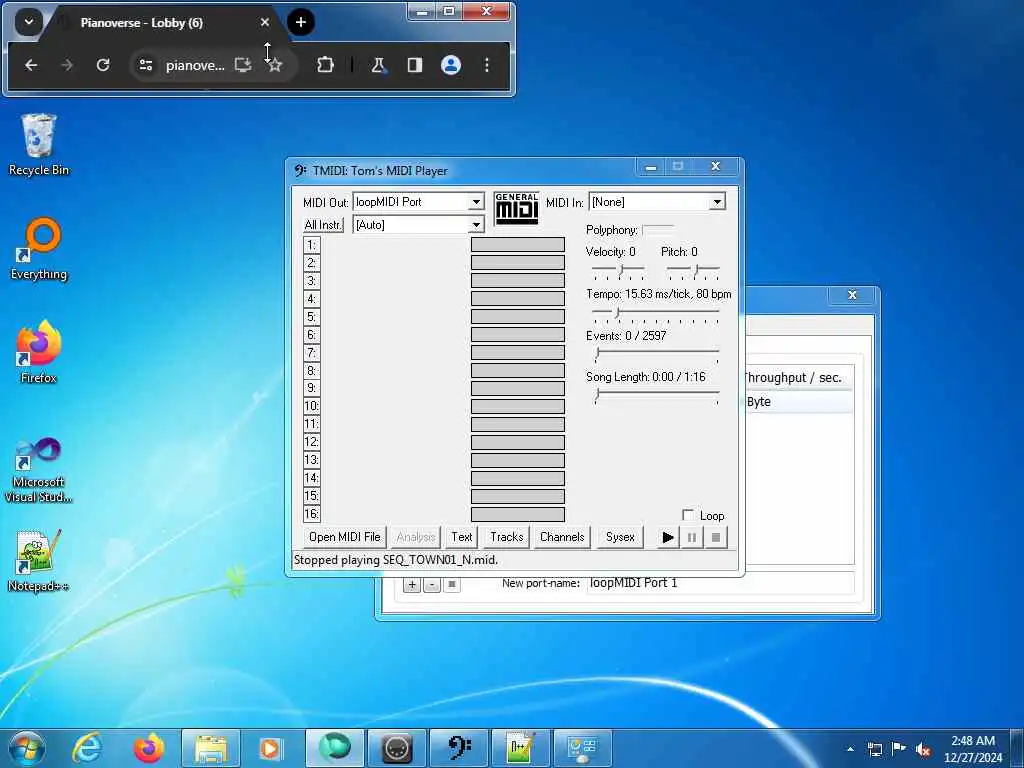Toggle channel 13 button

click(312, 460)
